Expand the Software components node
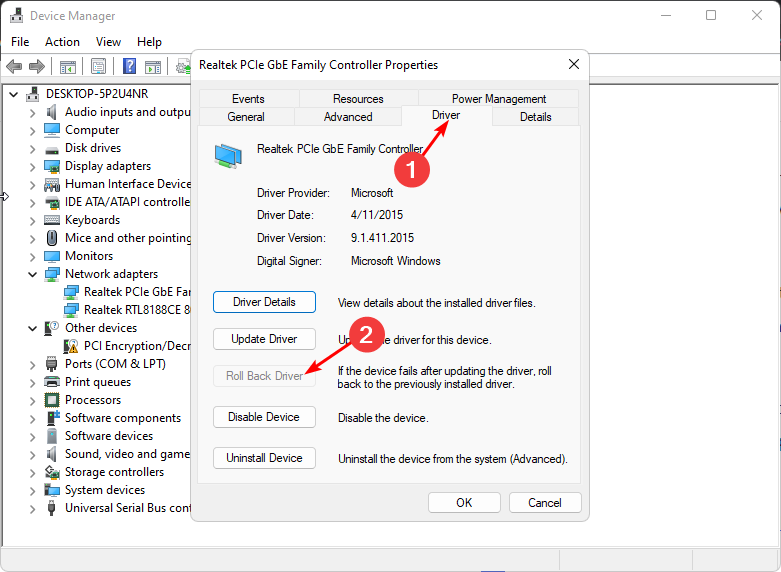This screenshot has height=572, width=781. click(33, 419)
